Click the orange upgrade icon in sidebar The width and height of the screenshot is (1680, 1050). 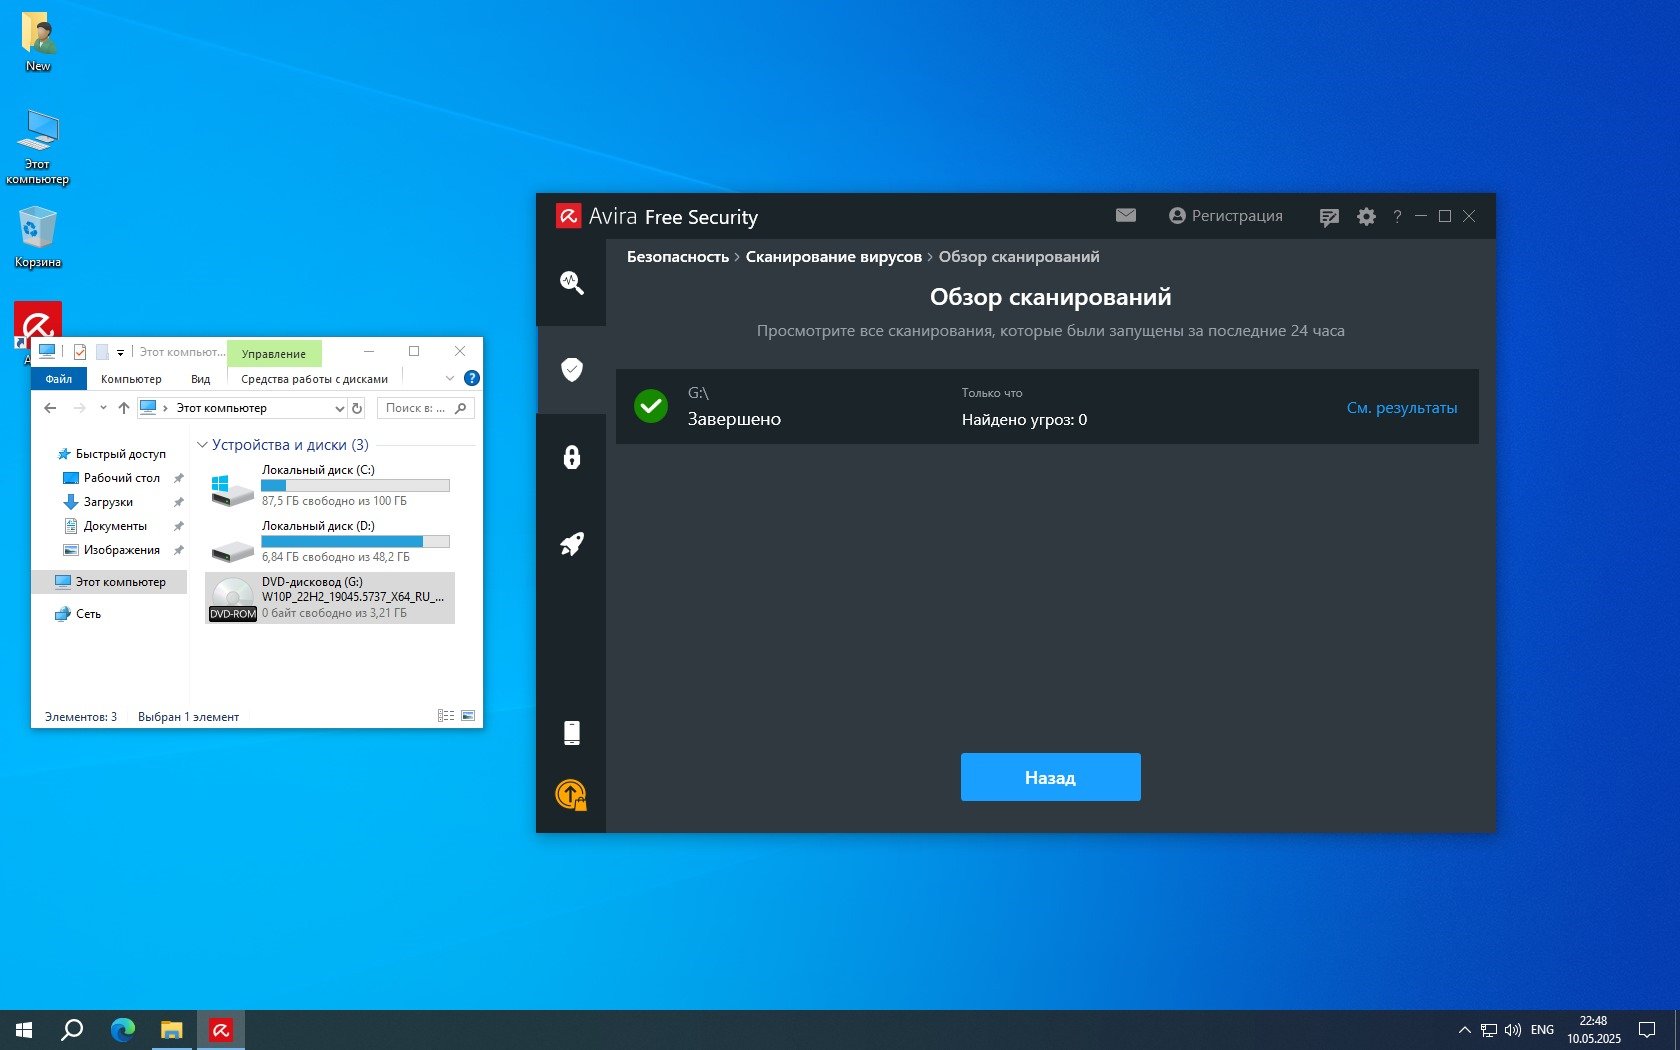571,795
